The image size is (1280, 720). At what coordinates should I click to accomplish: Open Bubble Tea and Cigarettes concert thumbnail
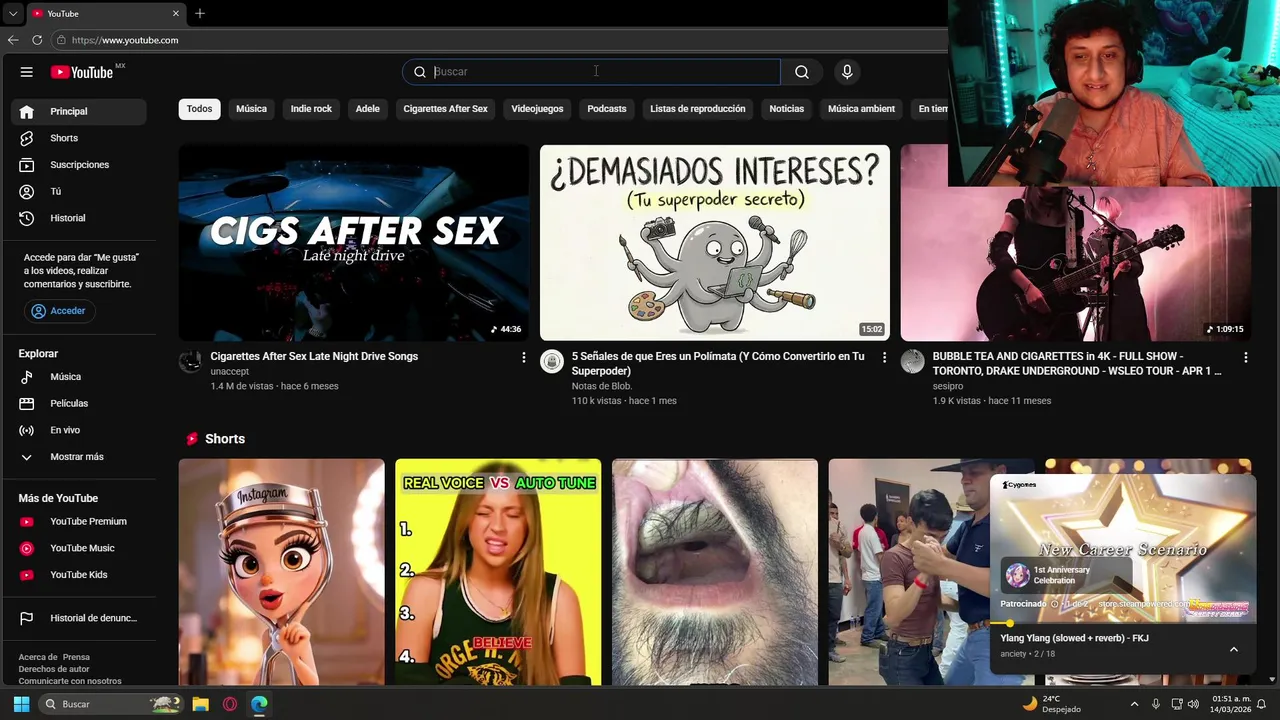(1075, 264)
